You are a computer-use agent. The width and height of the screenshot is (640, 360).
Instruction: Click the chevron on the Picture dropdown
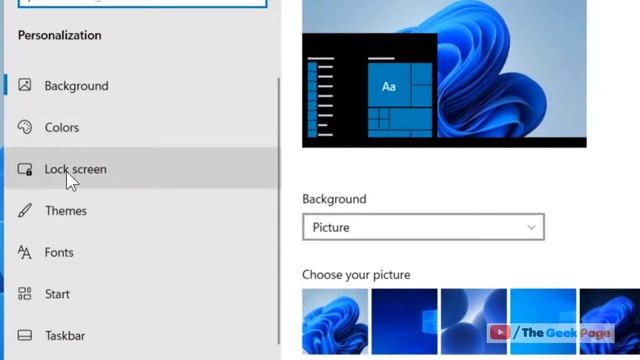531,227
